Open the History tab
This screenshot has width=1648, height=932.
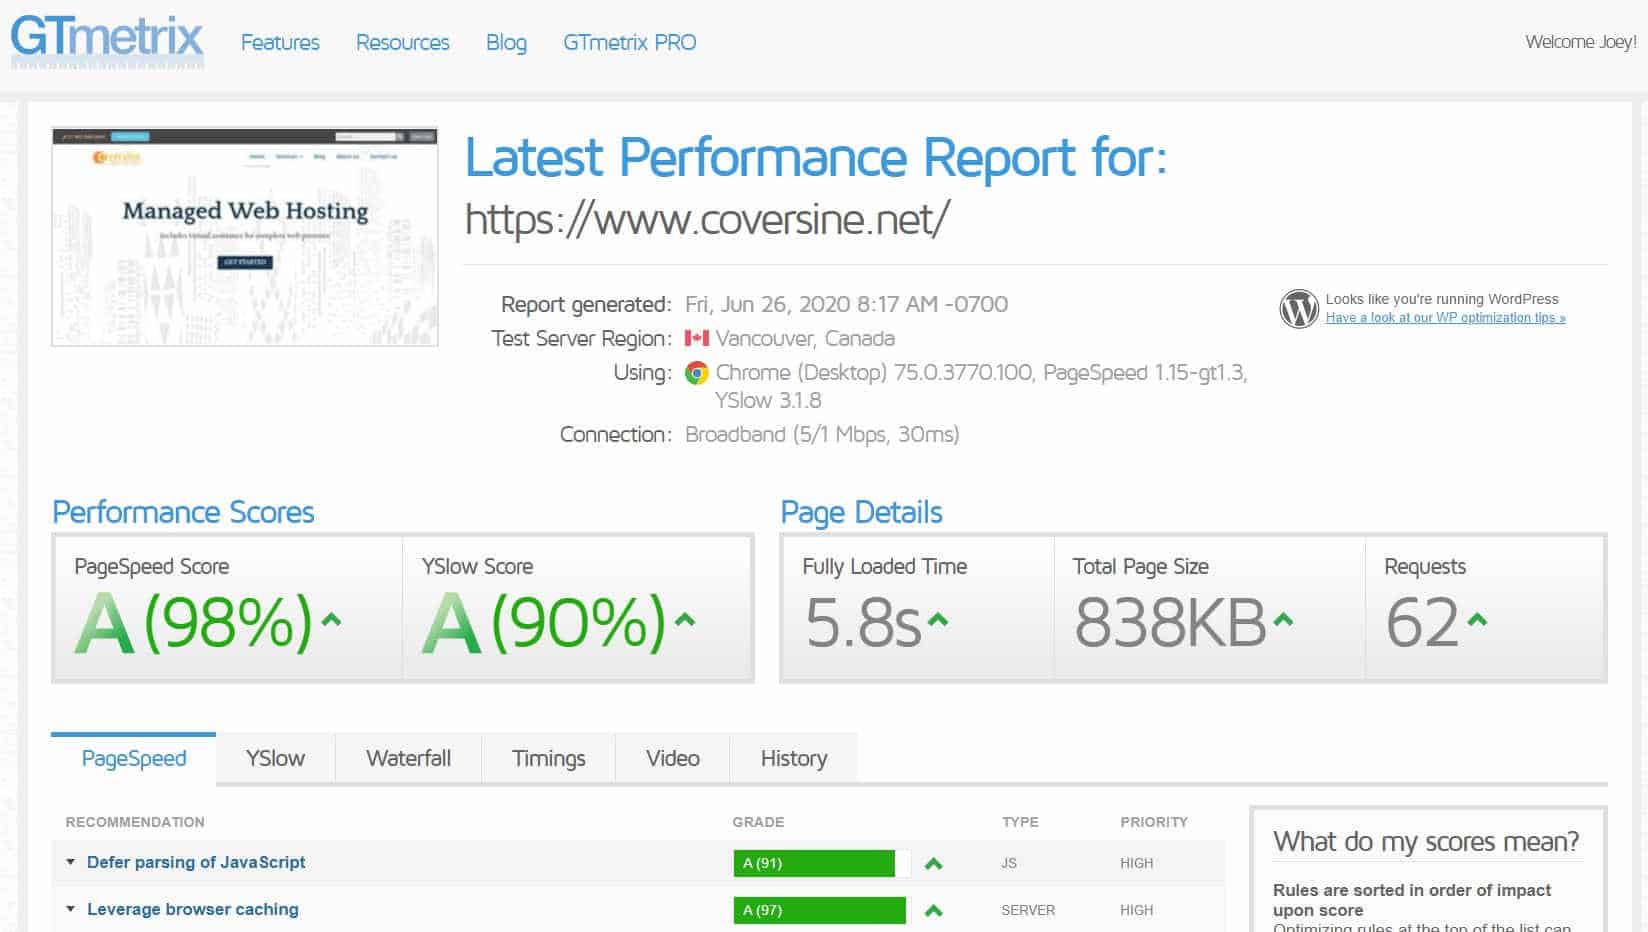click(x=794, y=758)
